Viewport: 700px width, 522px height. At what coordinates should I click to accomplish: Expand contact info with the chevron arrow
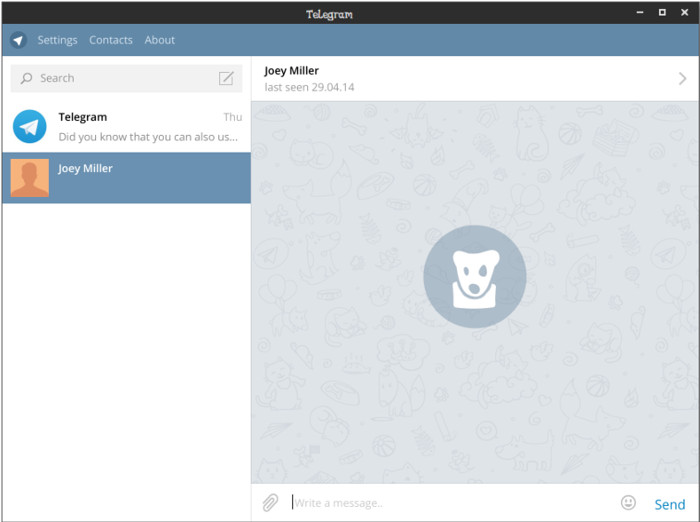coord(682,79)
